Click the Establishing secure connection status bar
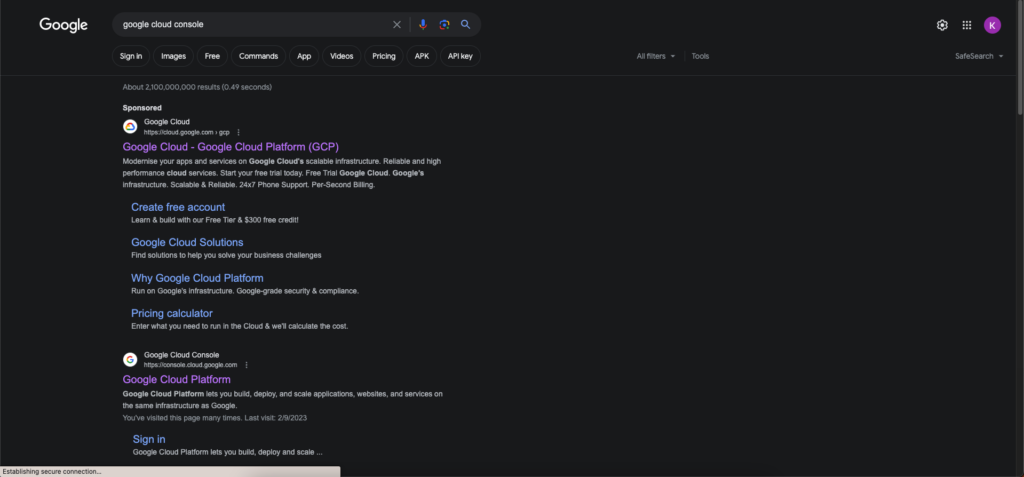Screen dimensions: 1024x477 [170, 471]
